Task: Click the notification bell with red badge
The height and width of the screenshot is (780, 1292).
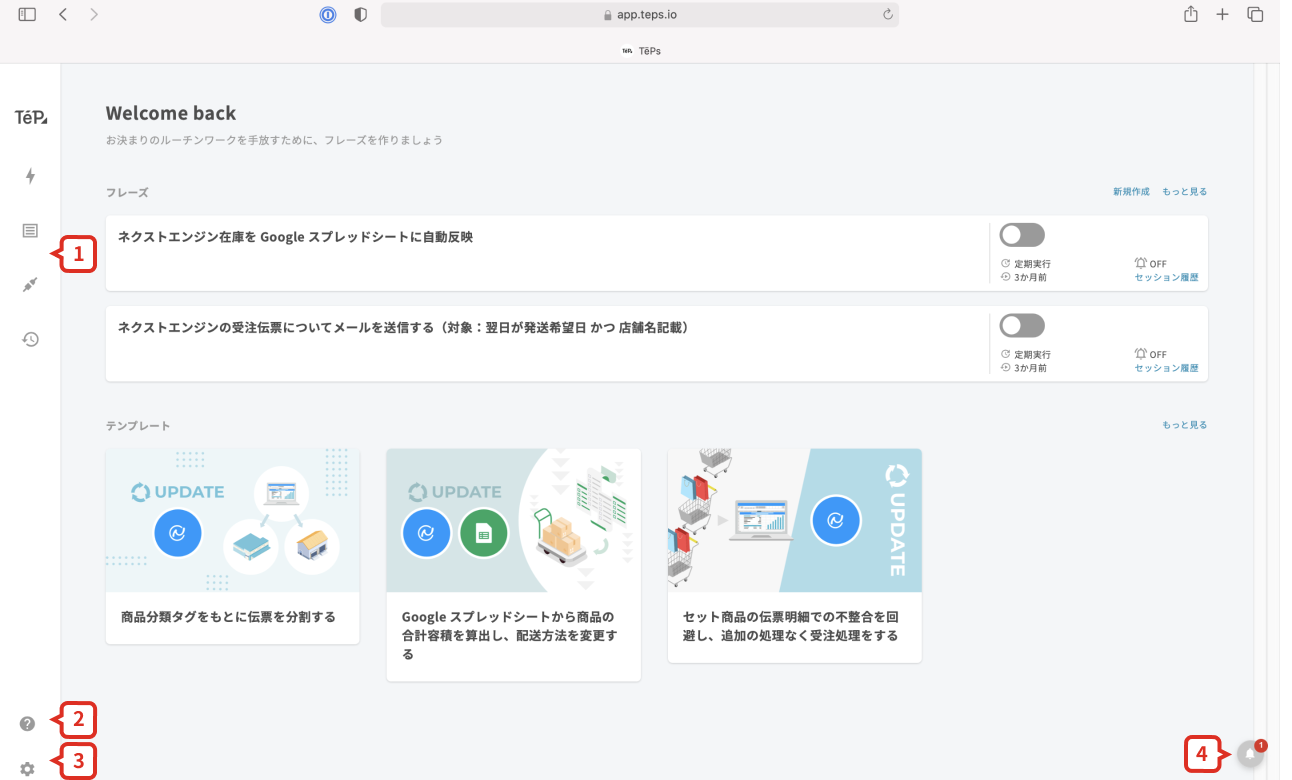Action: [x=1250, y=754]
